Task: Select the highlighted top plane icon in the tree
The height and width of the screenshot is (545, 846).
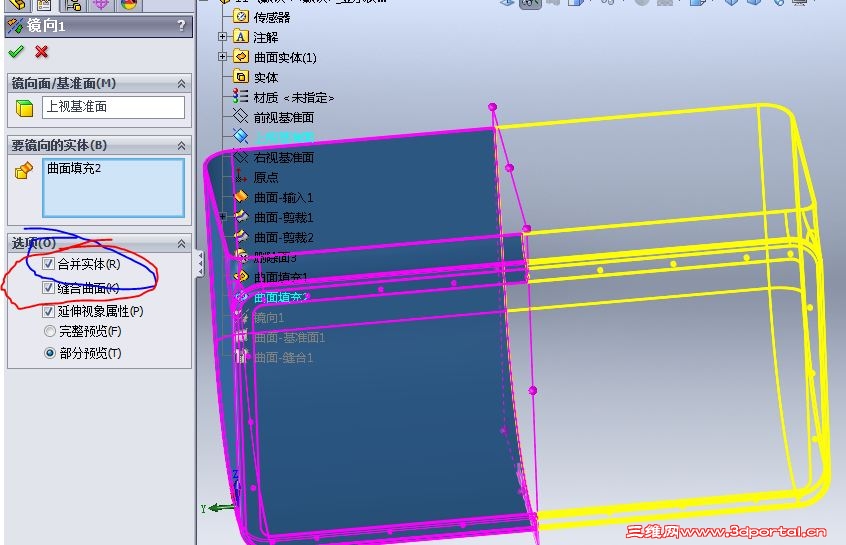Action: coord(240,136)
